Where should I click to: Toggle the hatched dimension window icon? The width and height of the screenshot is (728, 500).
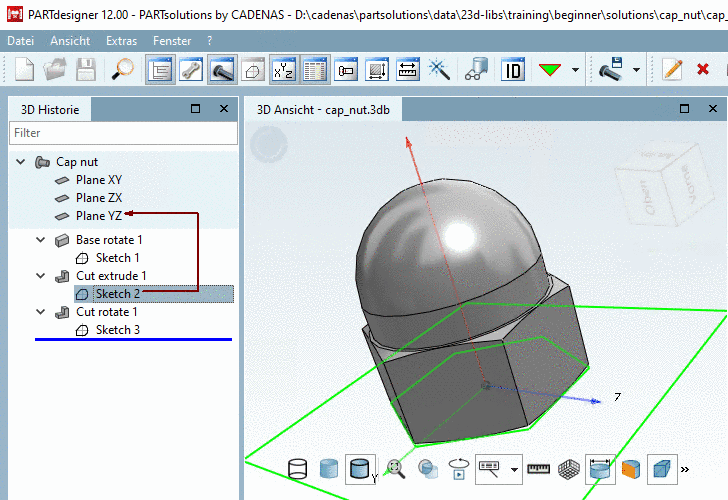377,70
